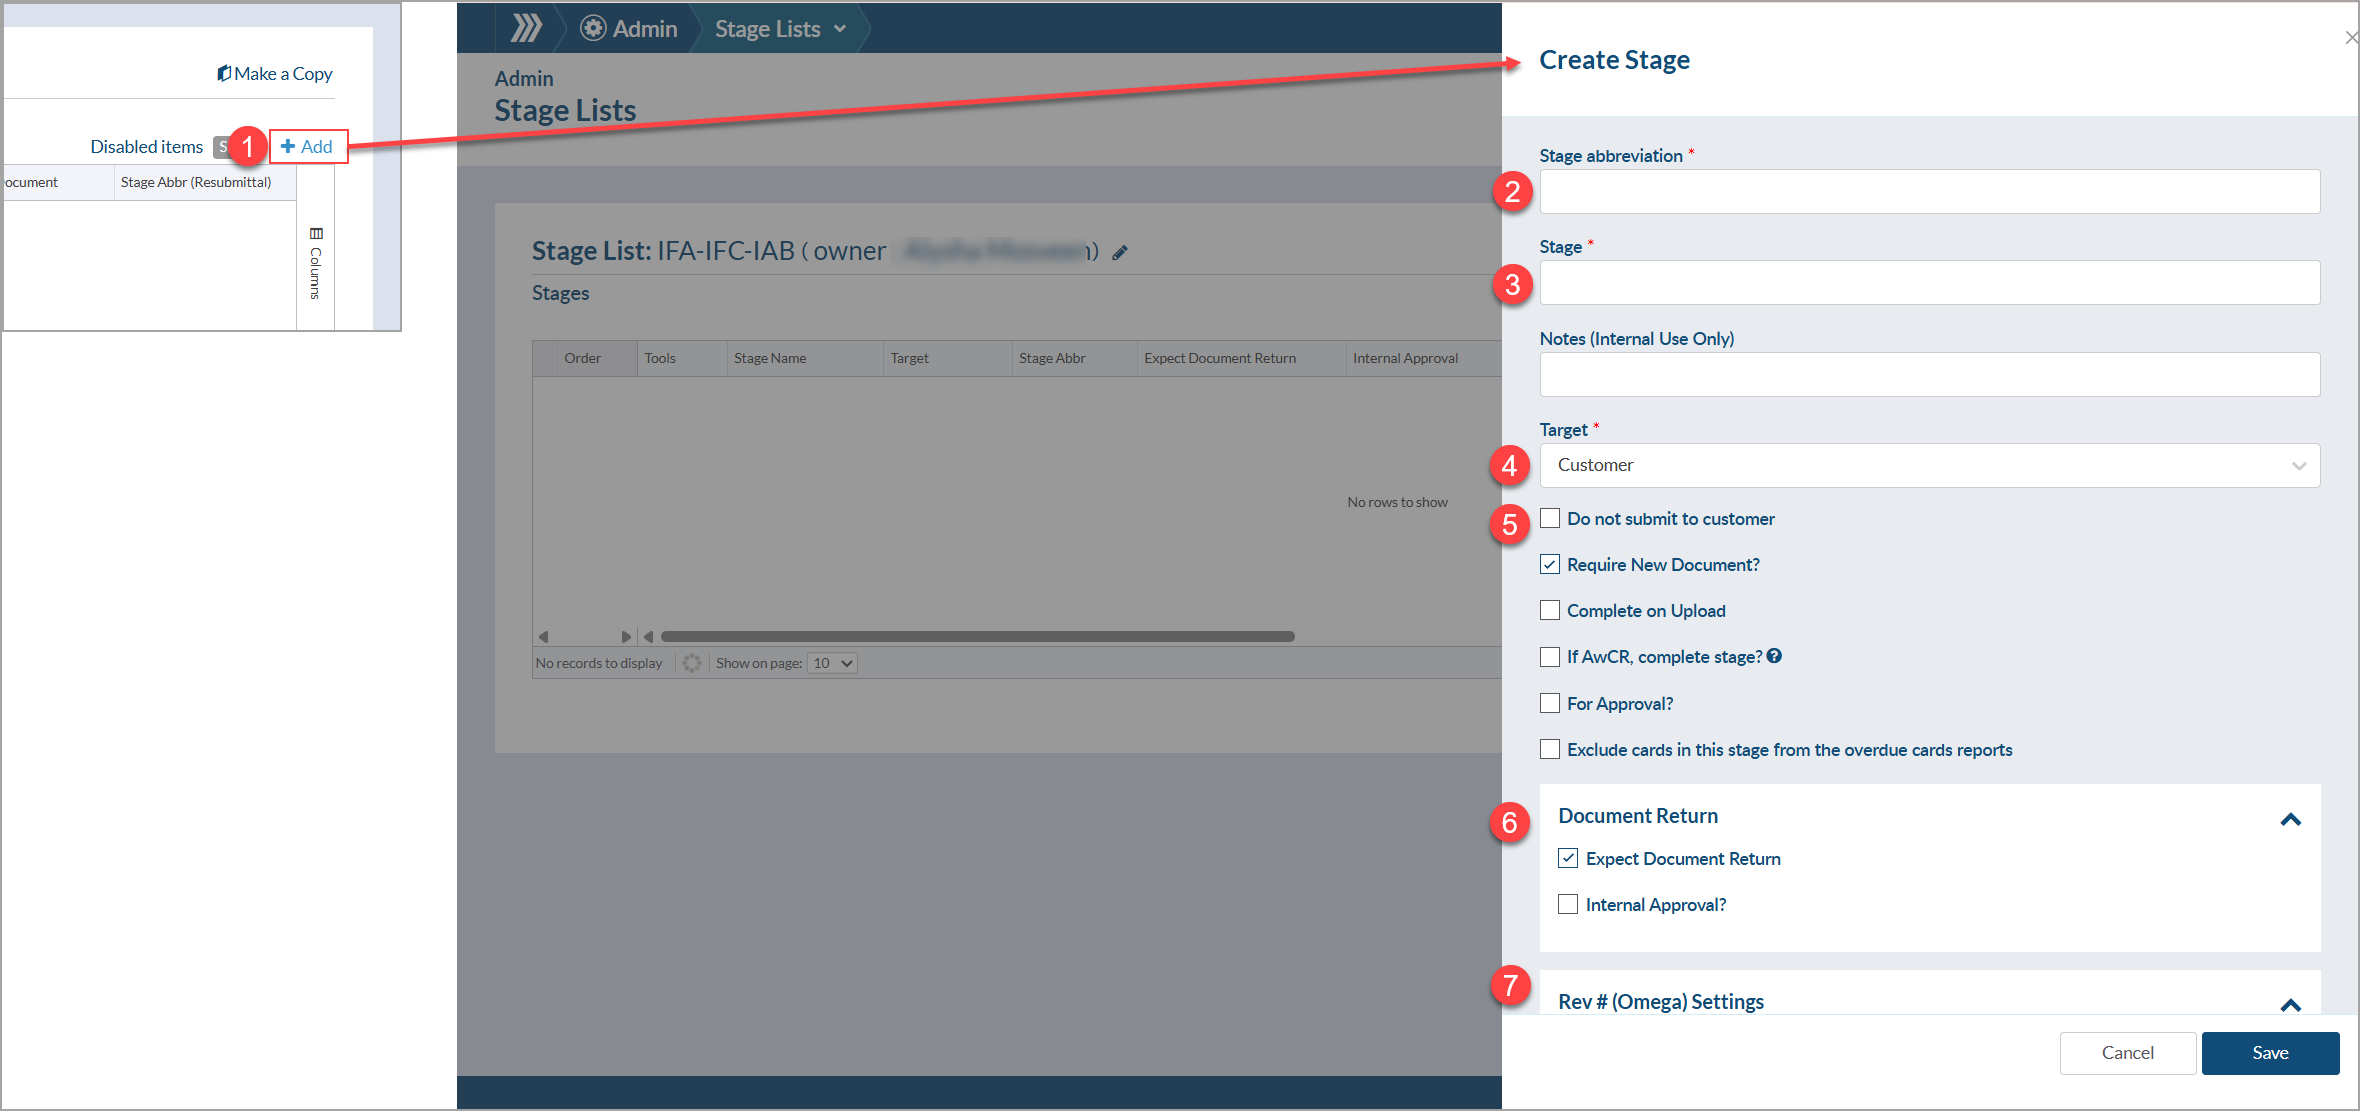Screen dimensions: 2360x1111
Task: Enable the Internal Approval checkbox
Action: (1568, 904)
